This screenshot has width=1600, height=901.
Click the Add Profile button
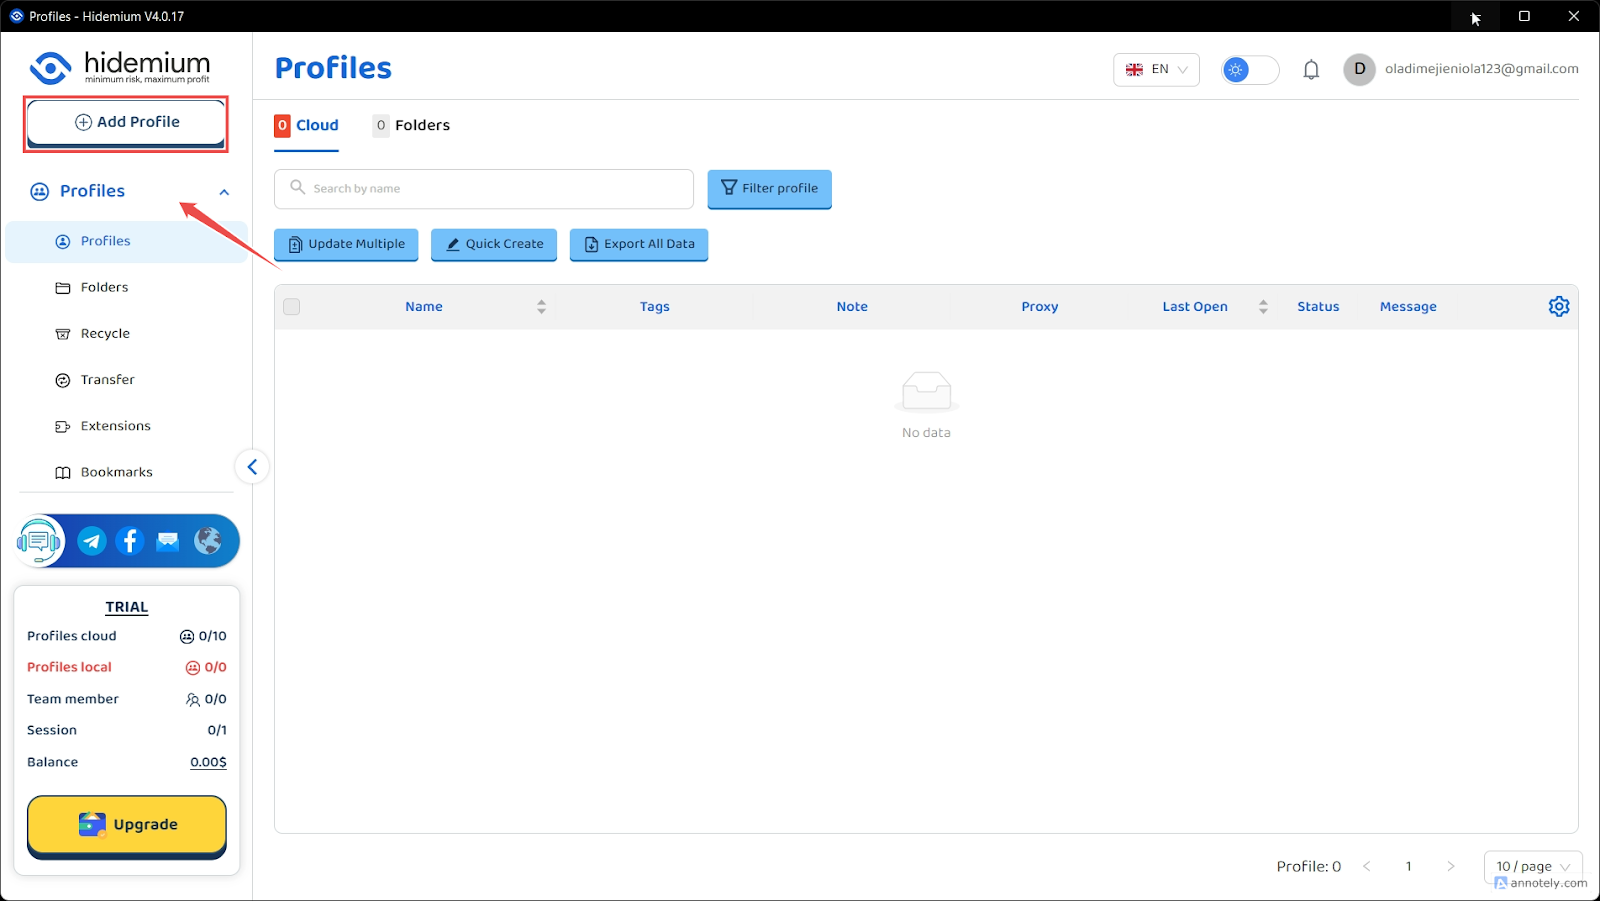coord(126,123)
